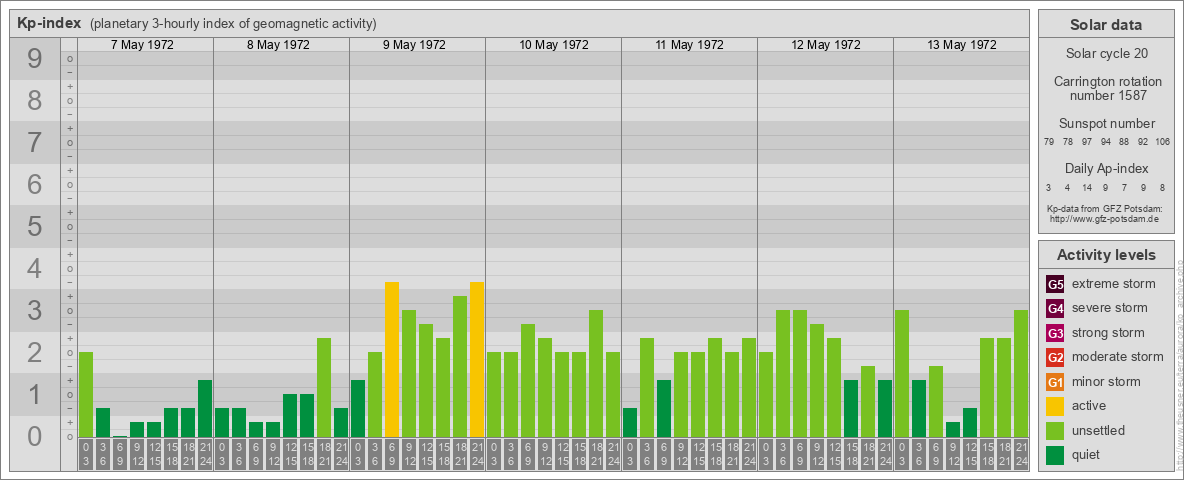Click the 12 May 18-21h bar
The width and height of the screenshot is (1184, 480).
point(868,402)
